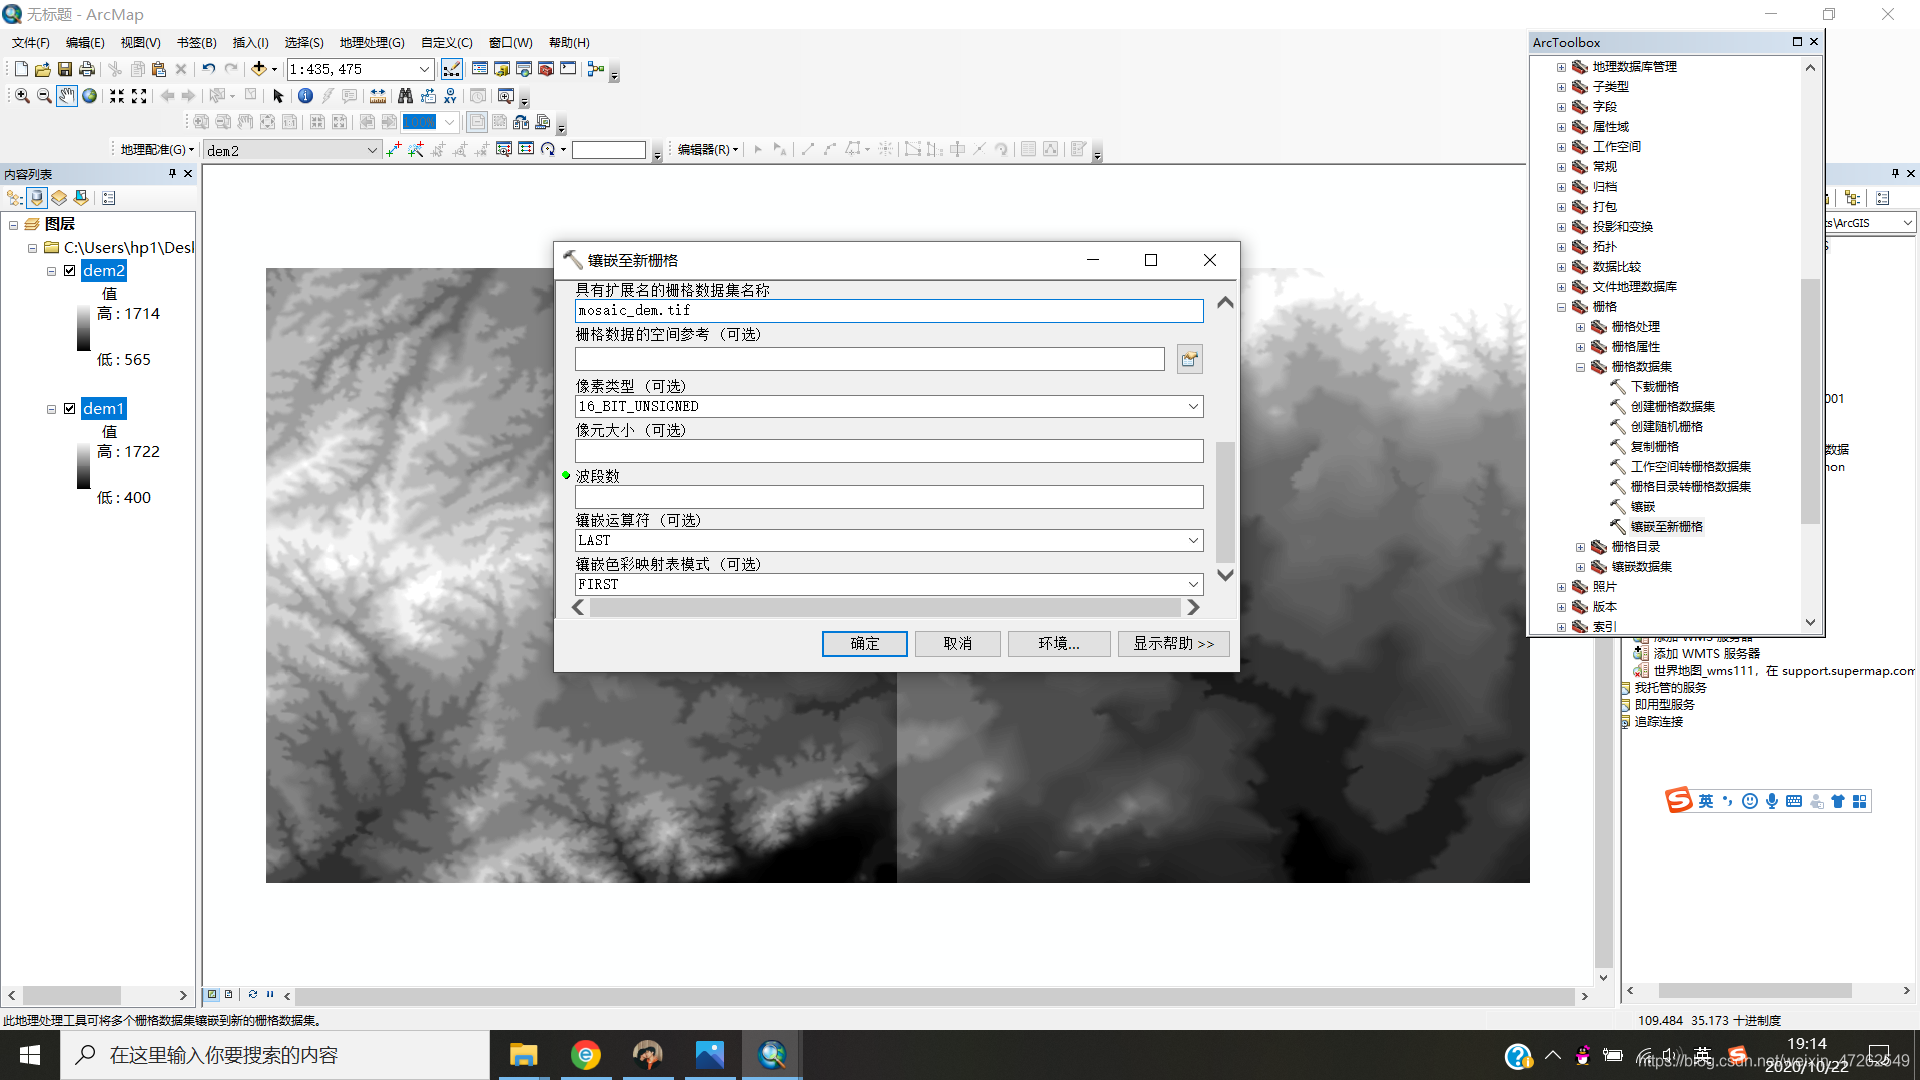This screenshot has width=1920, height=1080.
Task: Click the 环境... button
Action: (x=1058, y=644)
